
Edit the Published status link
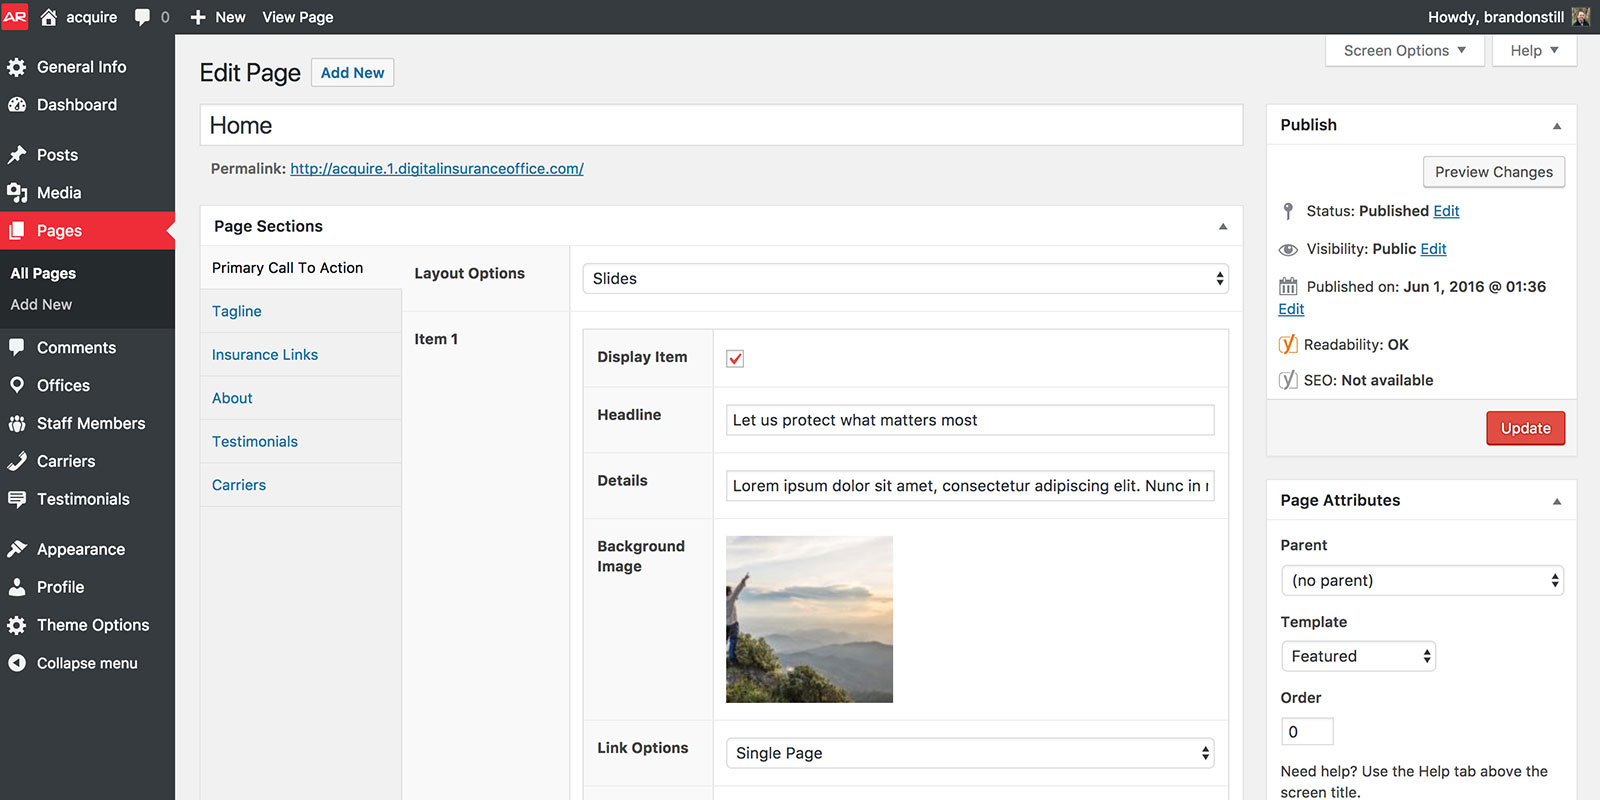[1446, 211]
